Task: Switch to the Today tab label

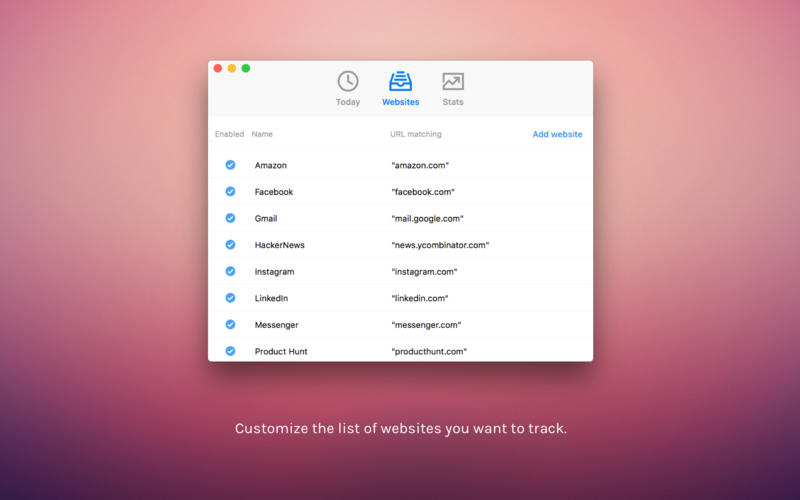Action: click(x=348, y=102)
